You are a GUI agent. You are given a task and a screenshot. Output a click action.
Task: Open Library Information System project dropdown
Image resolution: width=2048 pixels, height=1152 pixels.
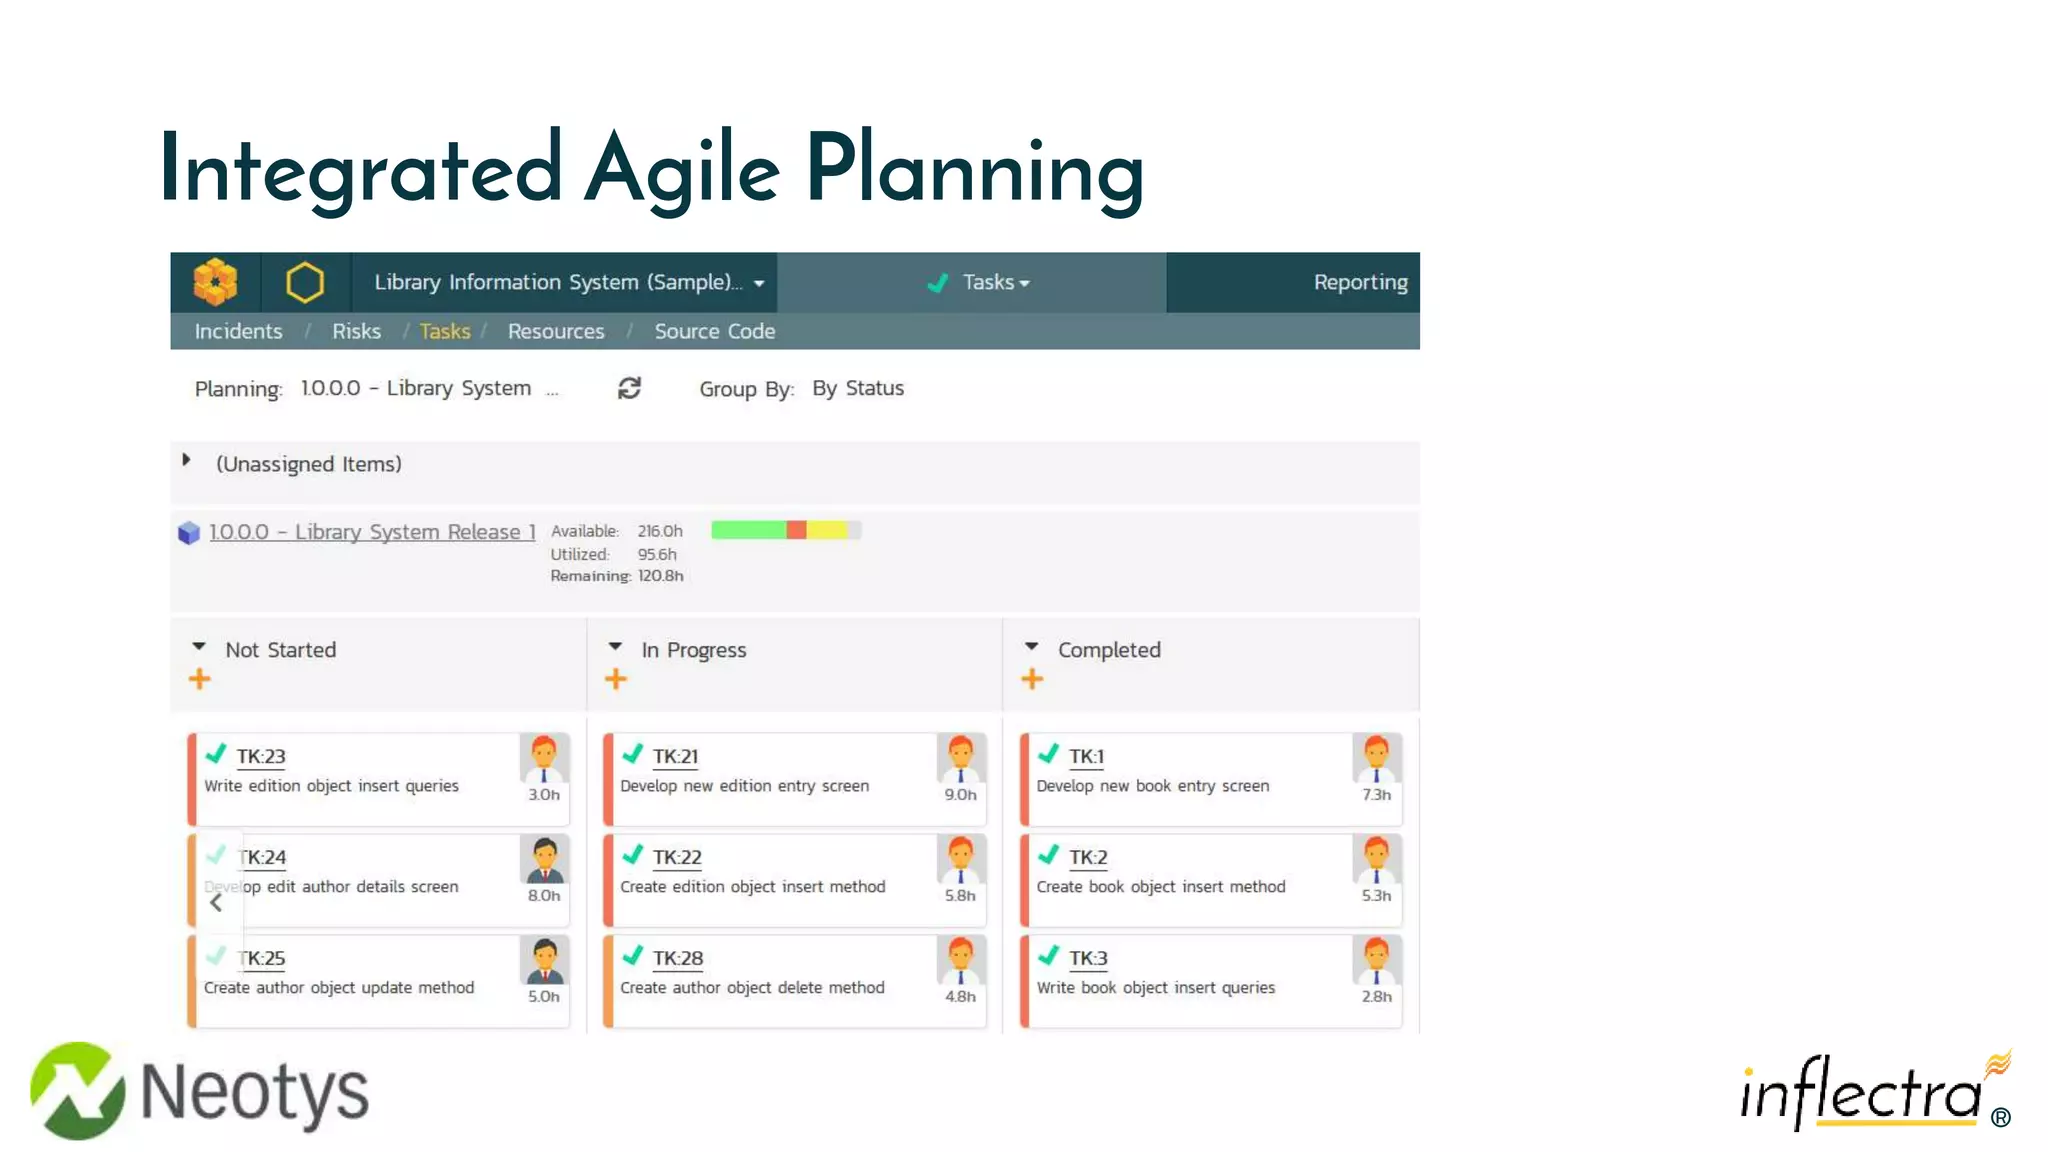click(x=569, y=283)
